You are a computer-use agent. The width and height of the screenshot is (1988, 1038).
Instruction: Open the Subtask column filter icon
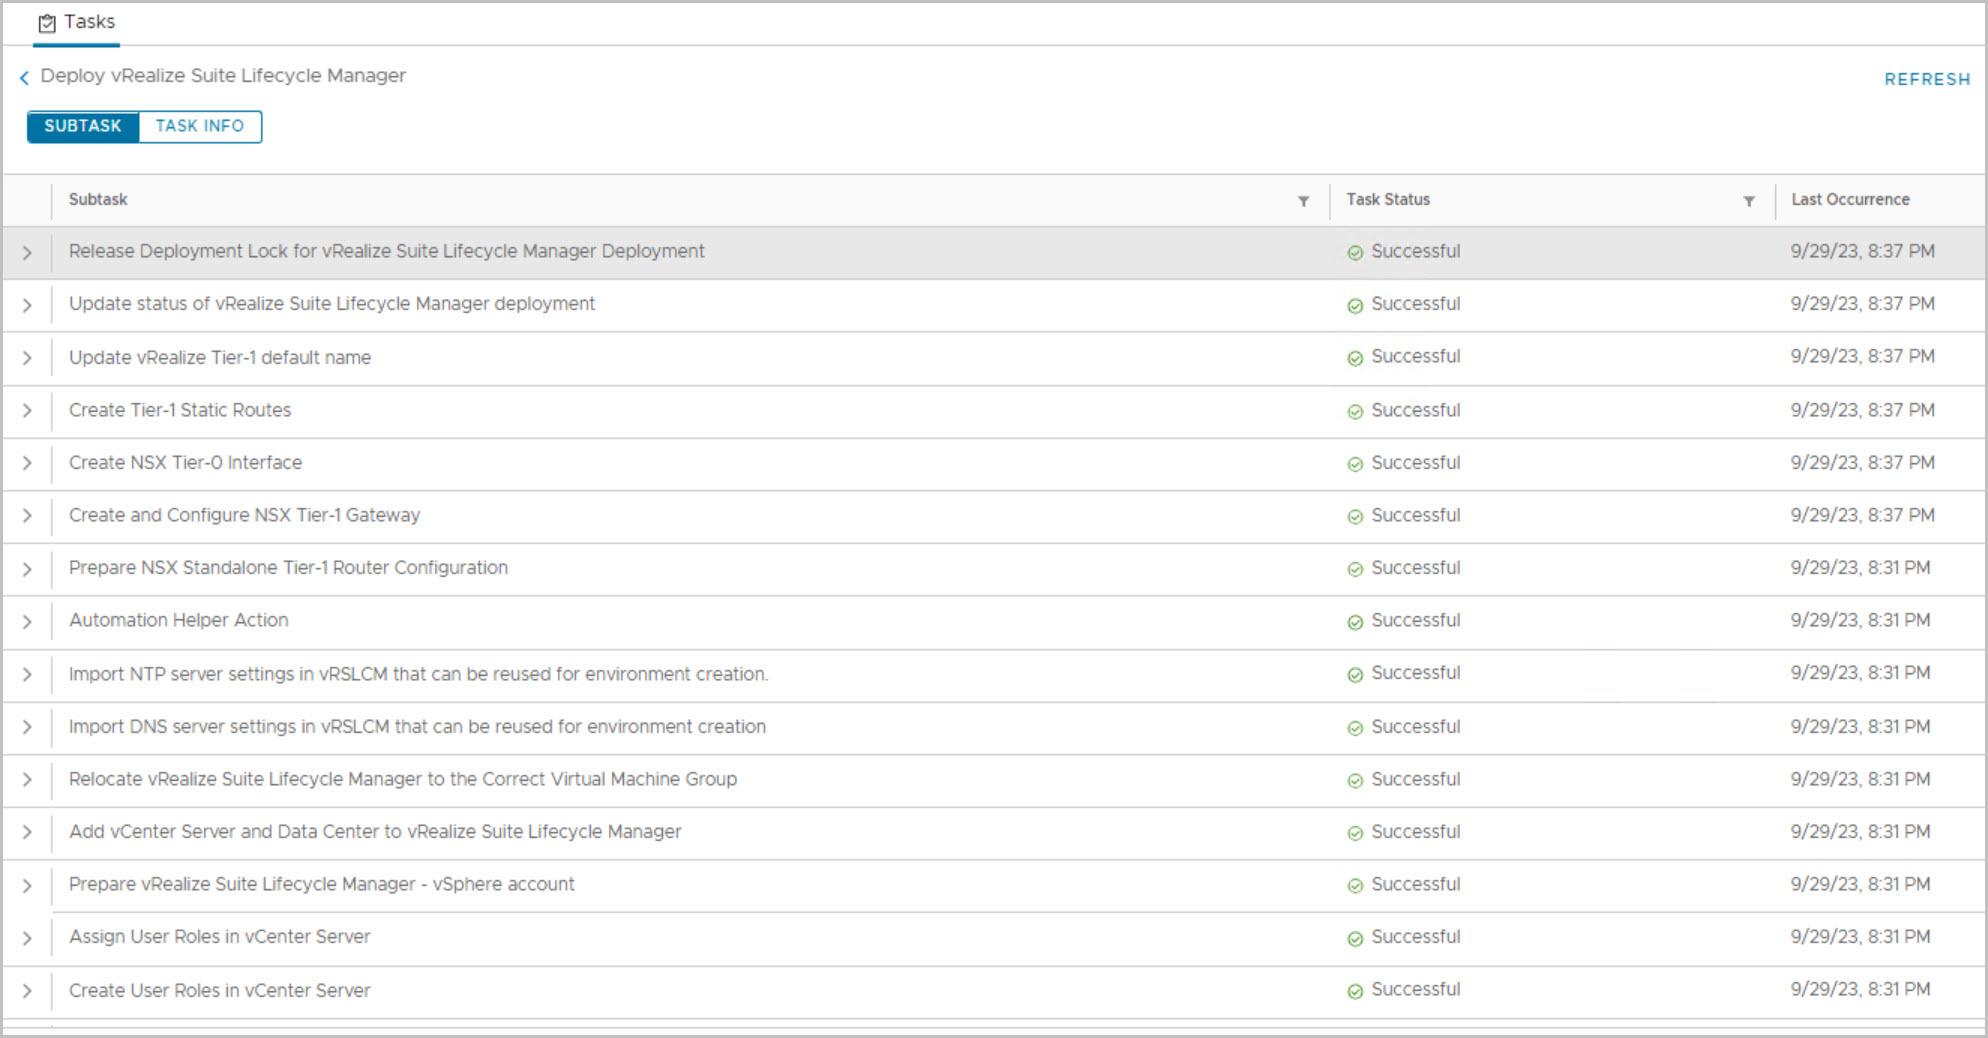click(x=1303, y=201)
